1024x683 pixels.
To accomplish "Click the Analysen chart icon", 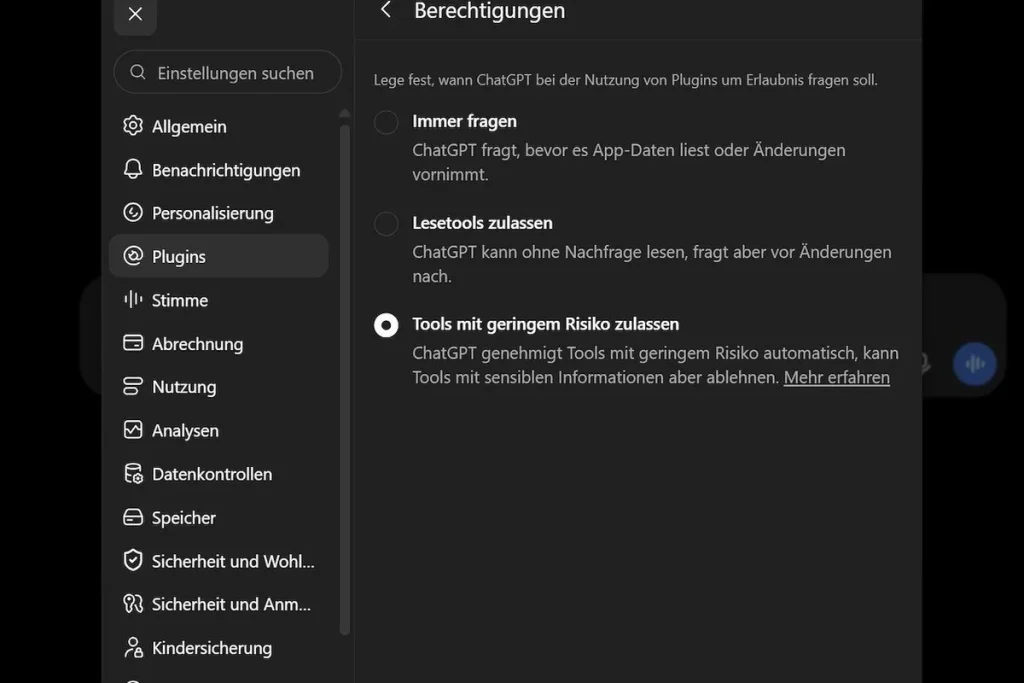I will pyautogui.click(x=133, y=430).
